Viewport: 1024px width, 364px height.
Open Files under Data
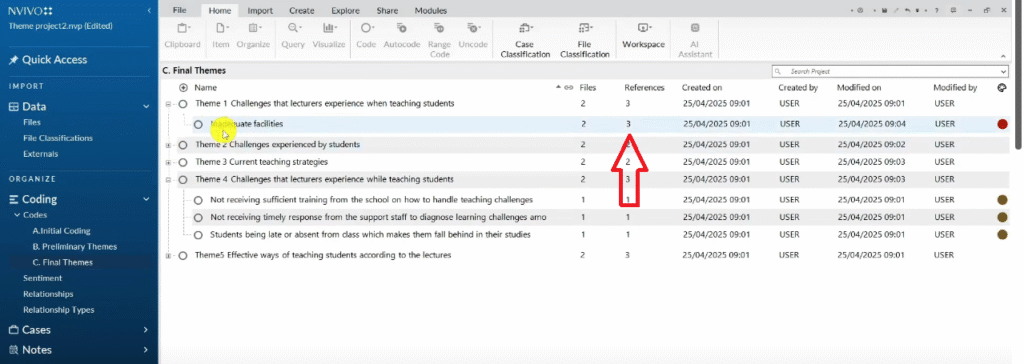[x=32, y=122]
